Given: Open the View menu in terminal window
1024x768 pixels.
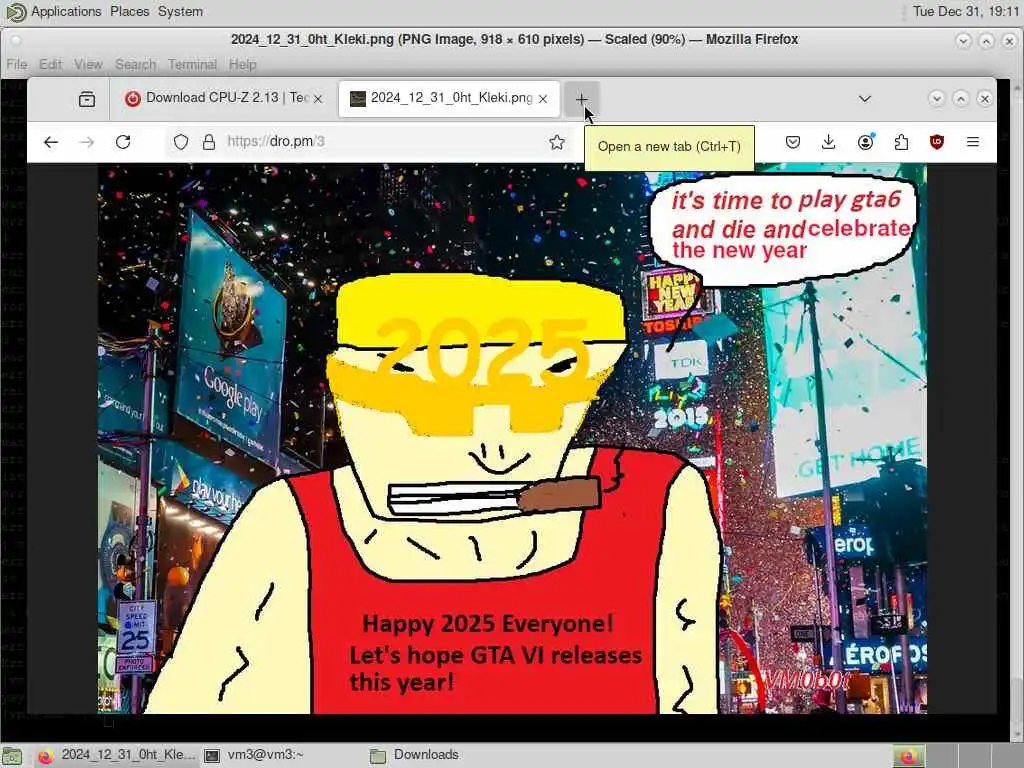Looking at the screenshot, I should pyautogui.click(x=88, y=65).
